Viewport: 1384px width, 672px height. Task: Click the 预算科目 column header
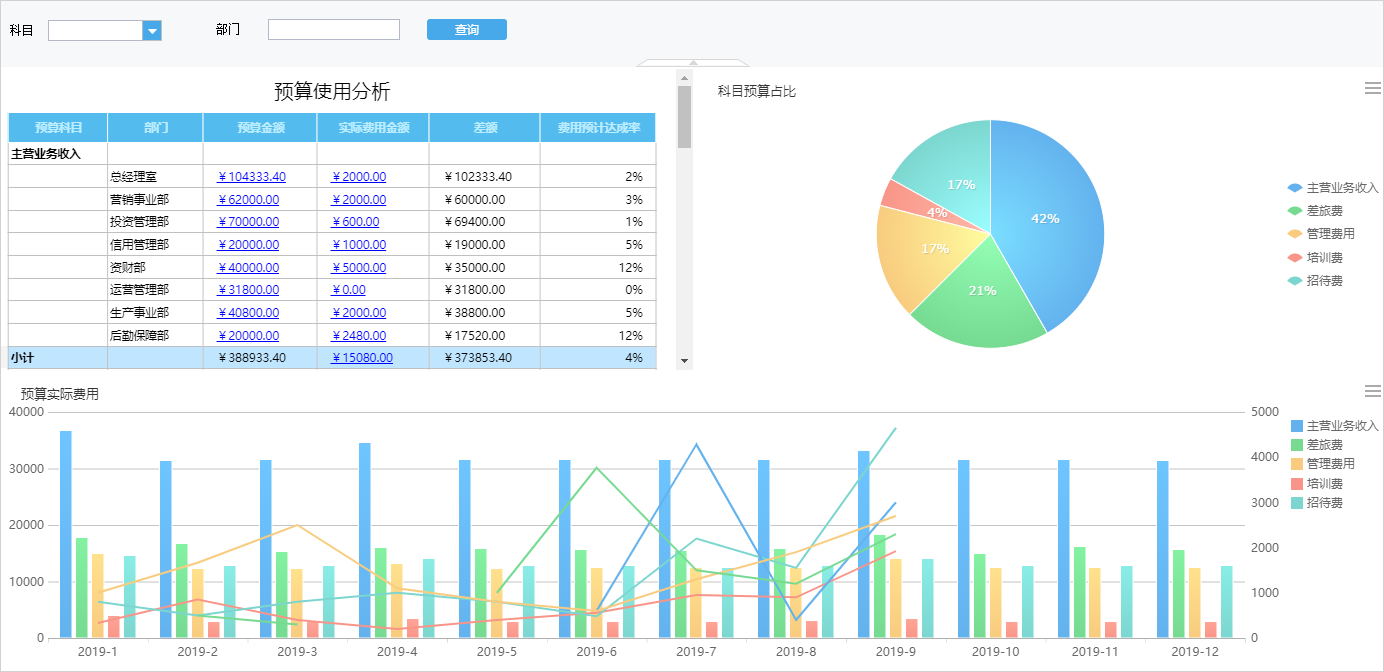59,127
